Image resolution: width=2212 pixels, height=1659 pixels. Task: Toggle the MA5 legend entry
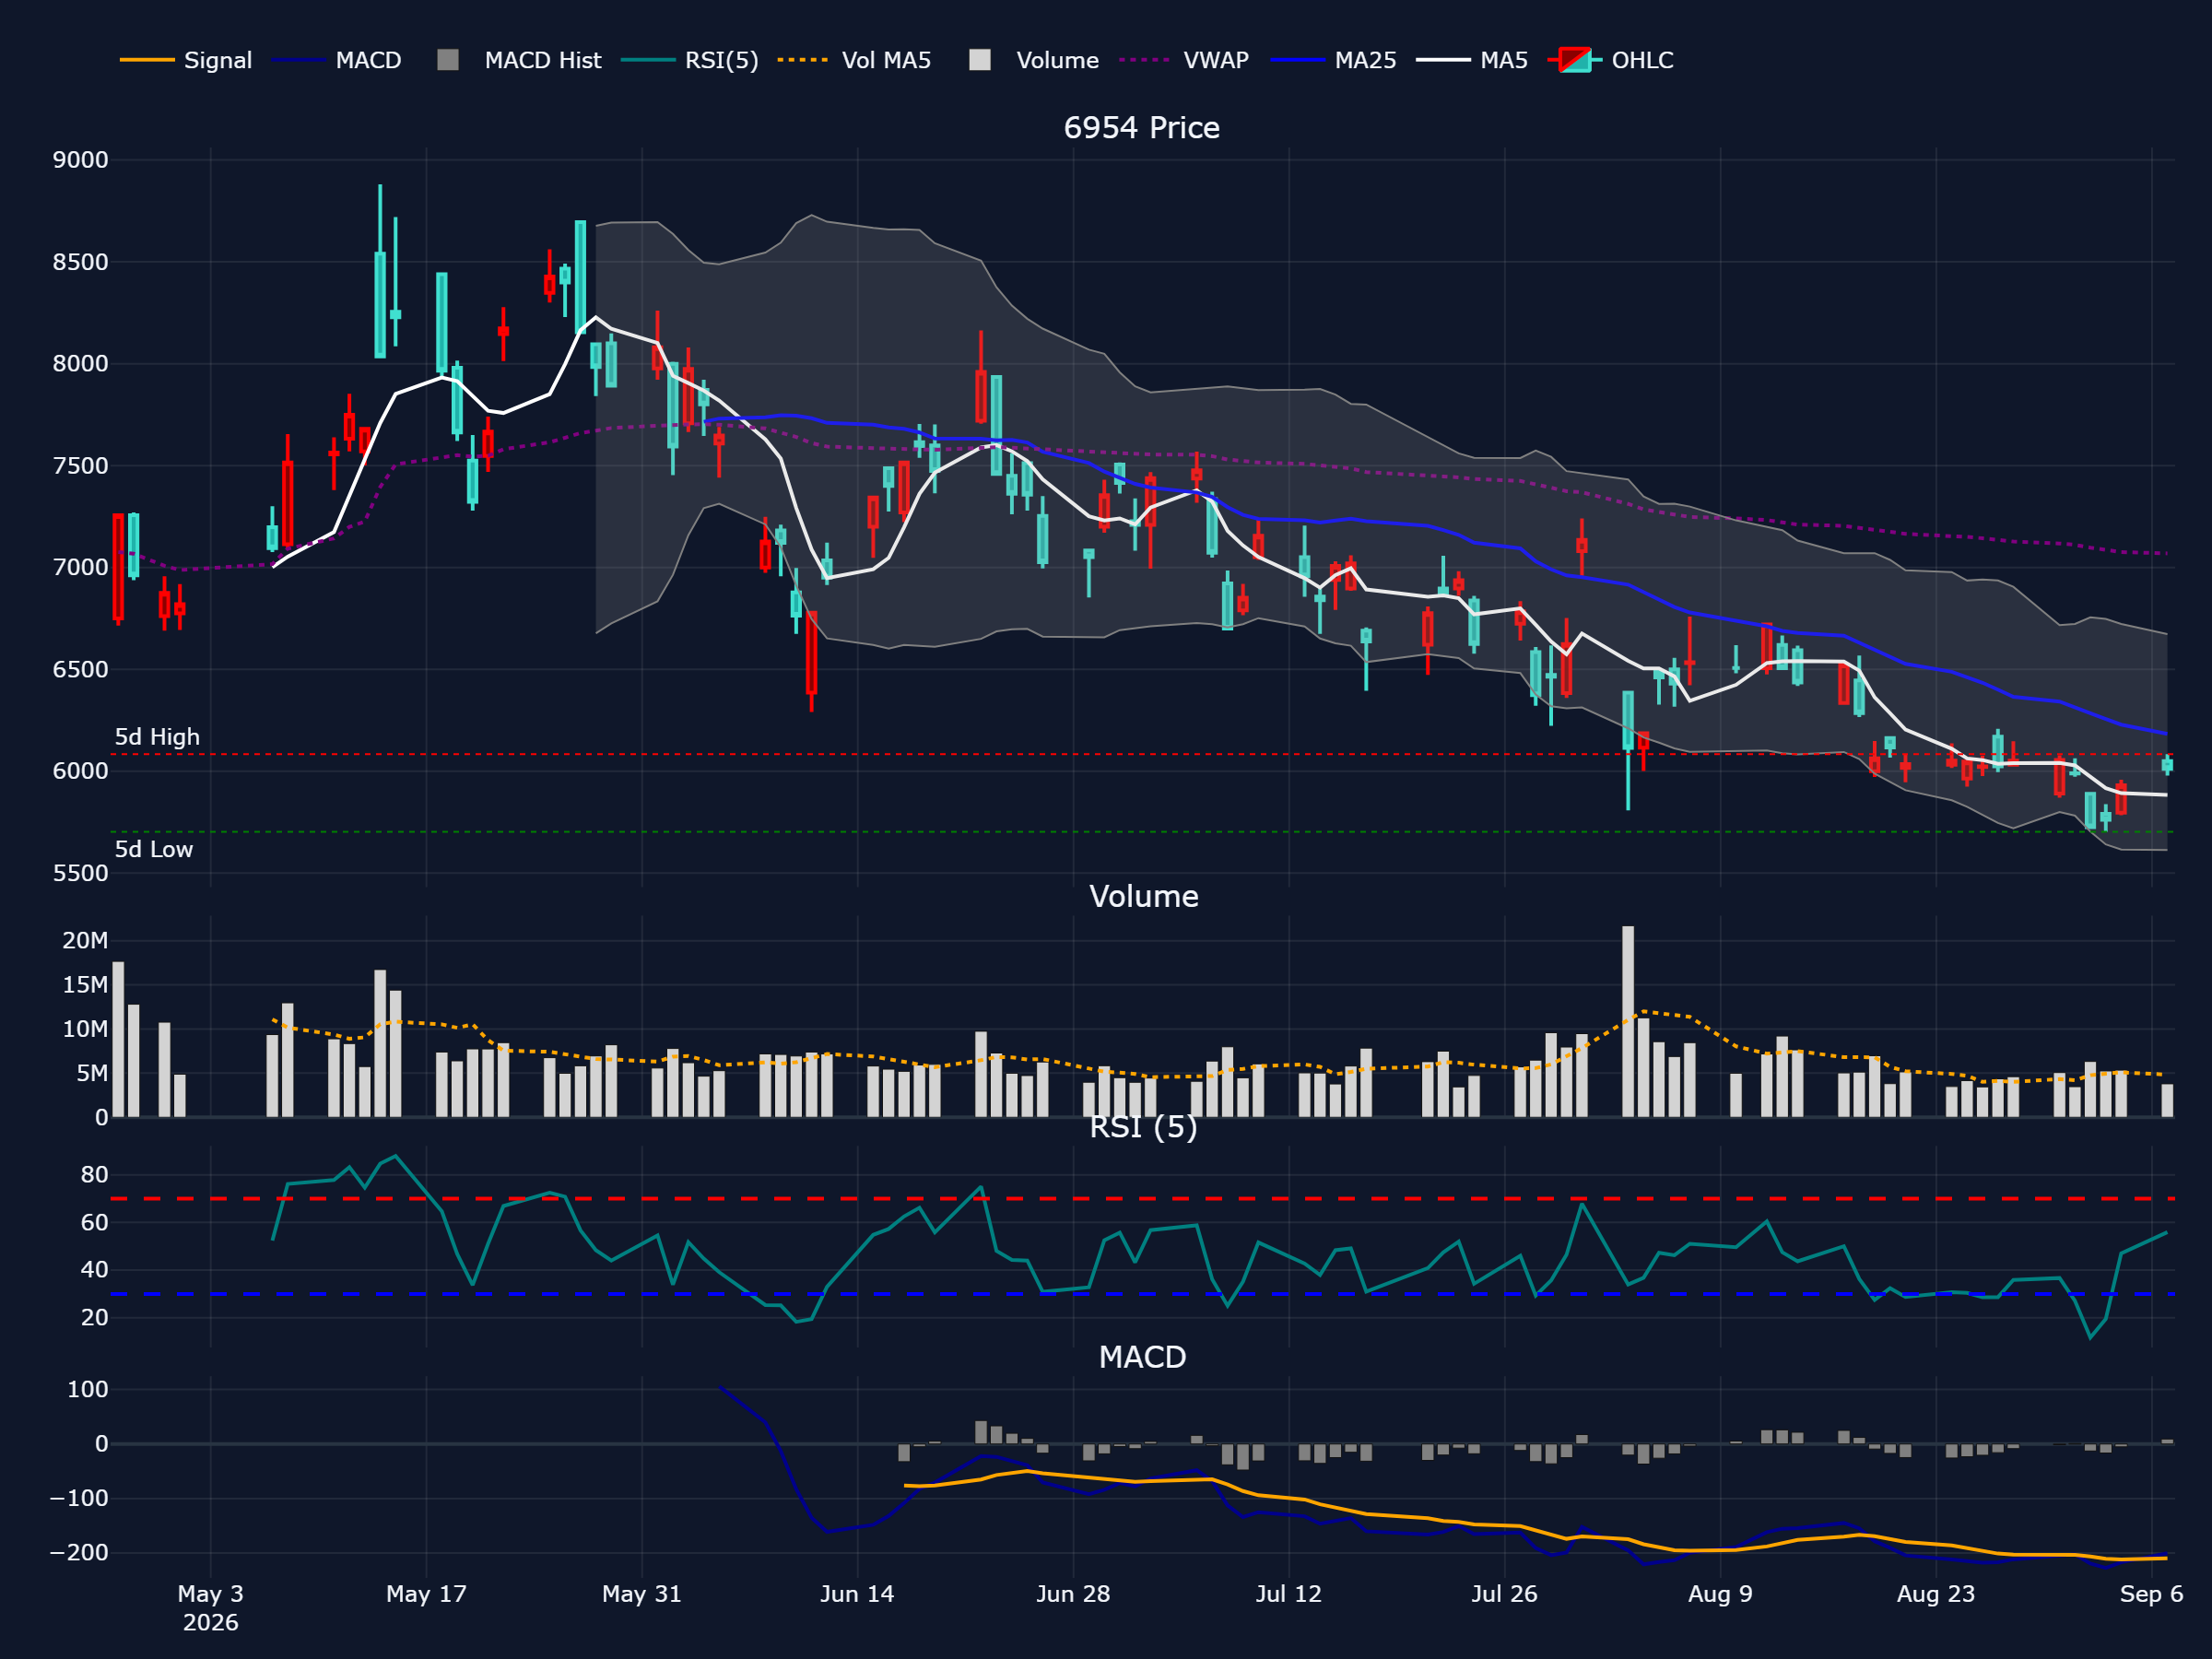coord(1472,60)
